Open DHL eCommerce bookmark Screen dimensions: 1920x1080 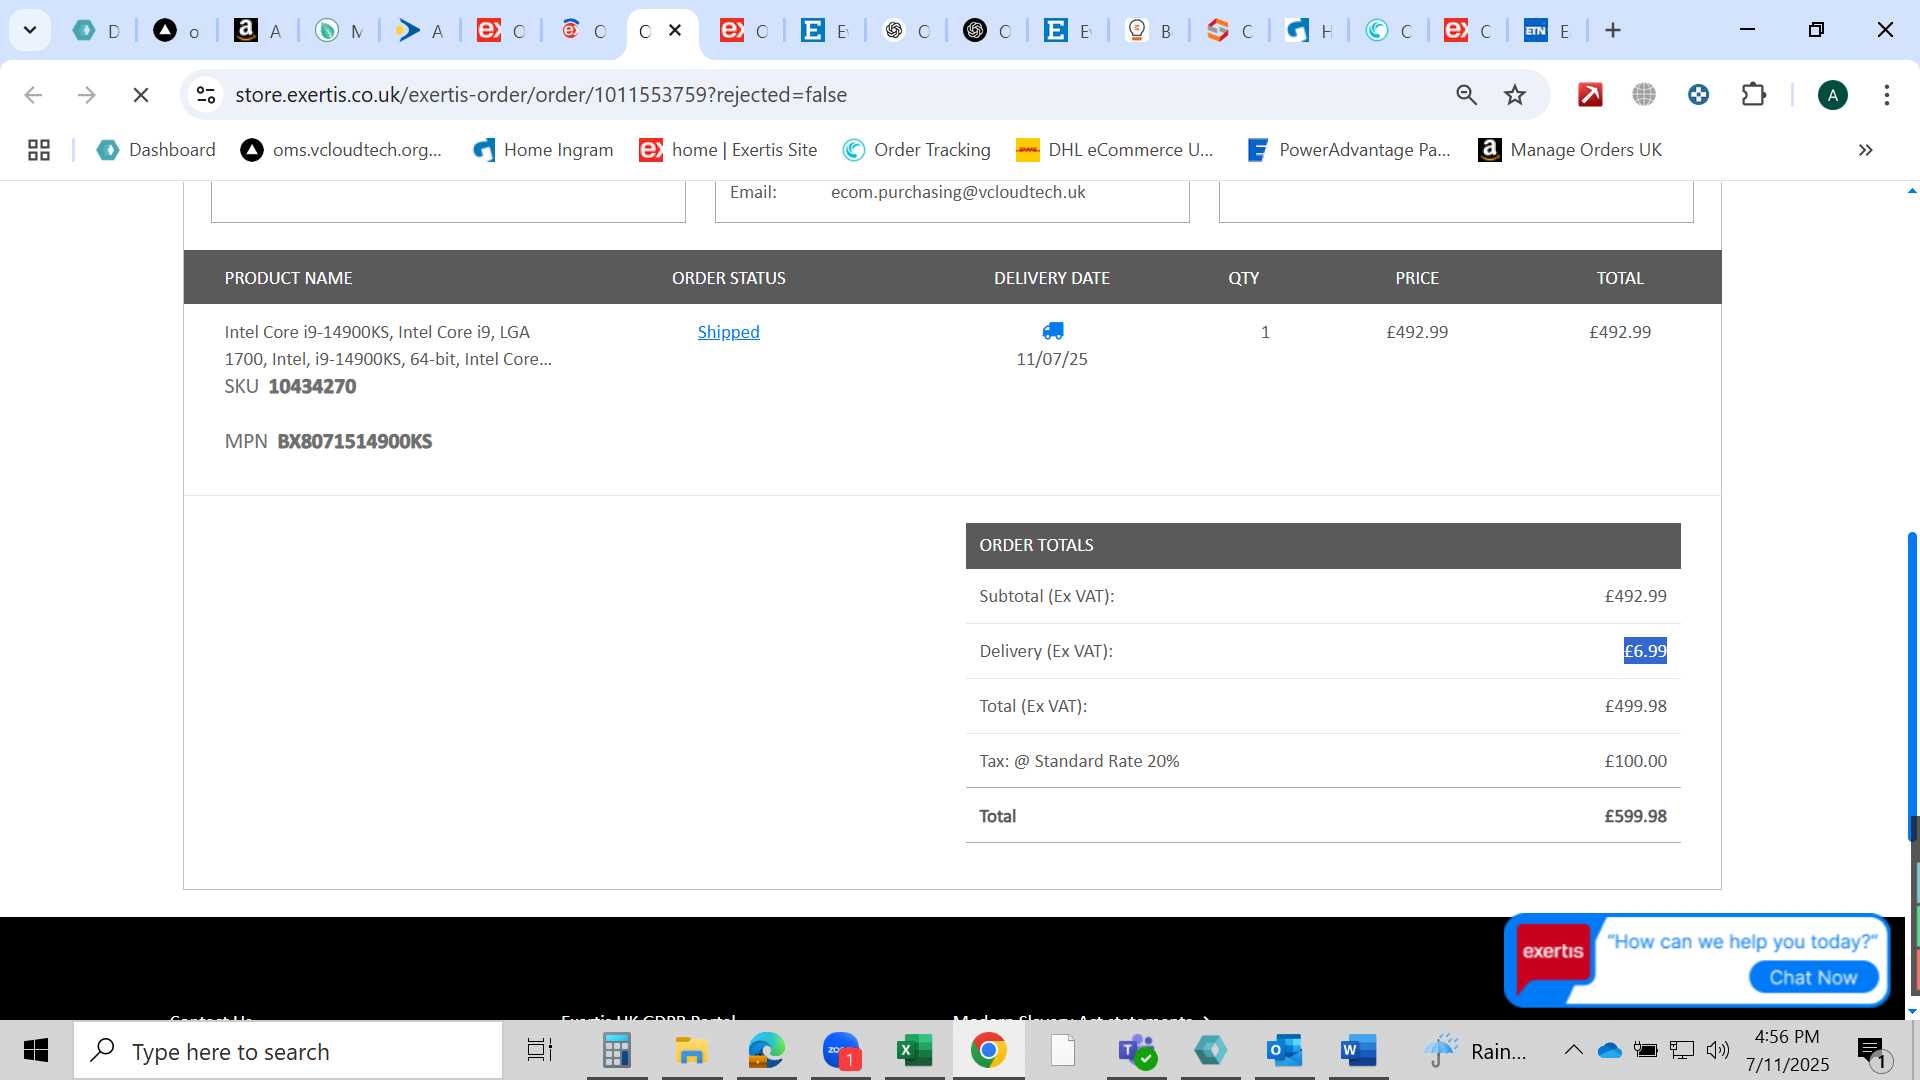coord(1115,150)
